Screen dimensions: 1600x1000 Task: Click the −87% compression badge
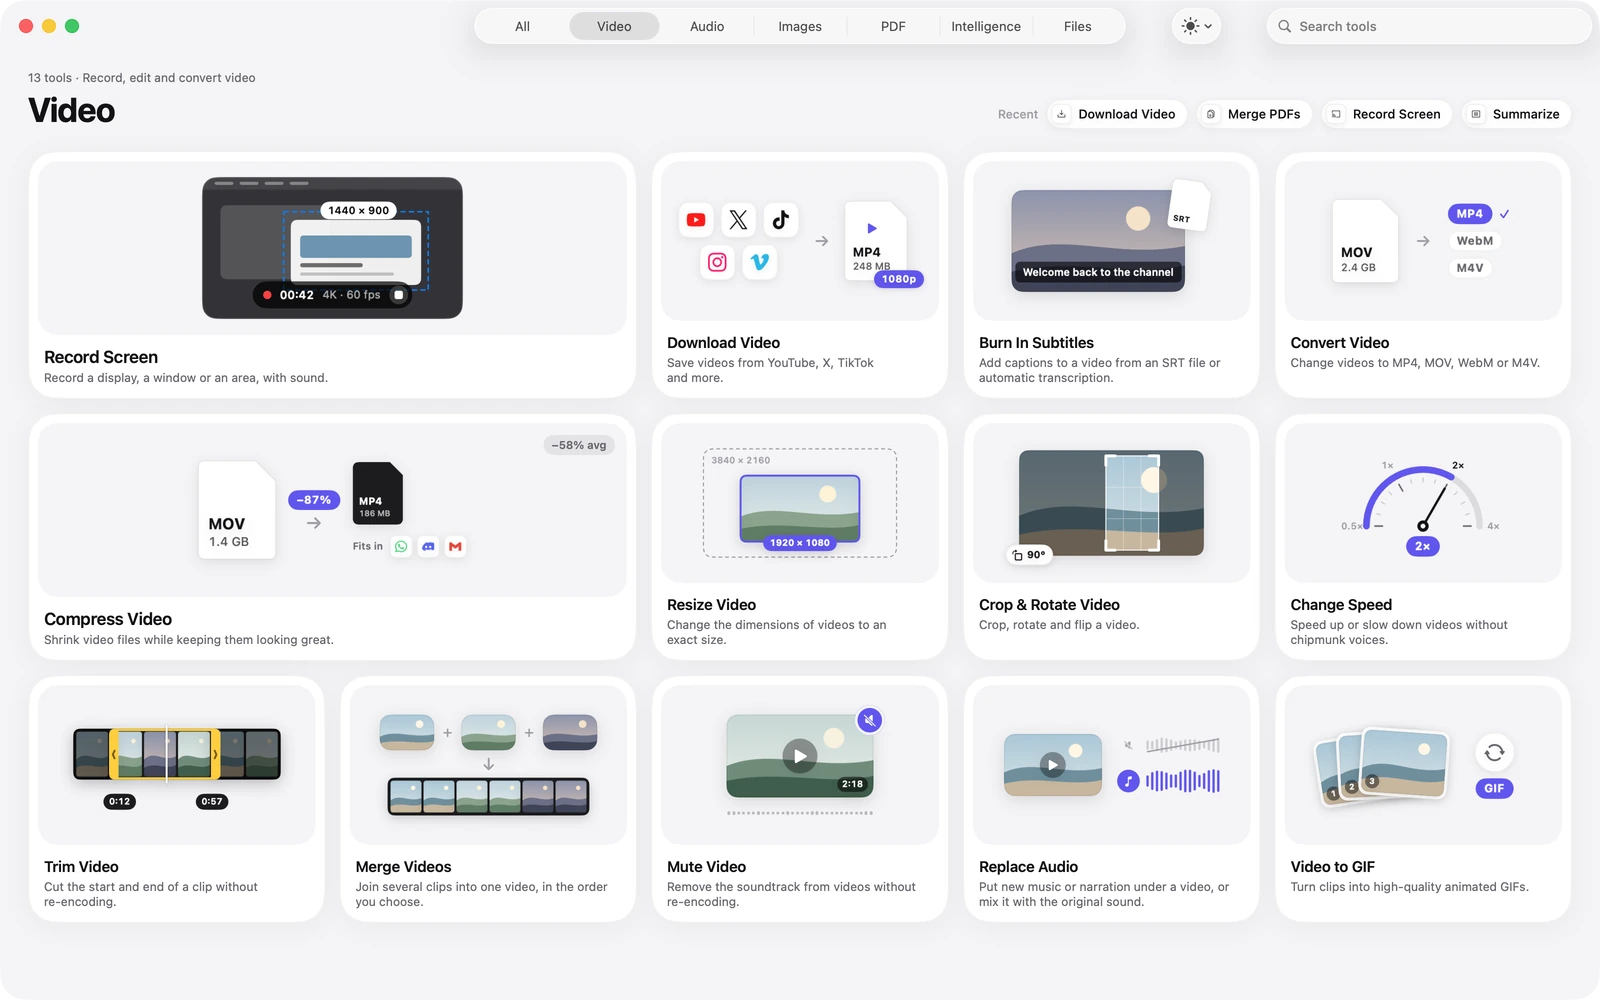click(x=314, y=500)
